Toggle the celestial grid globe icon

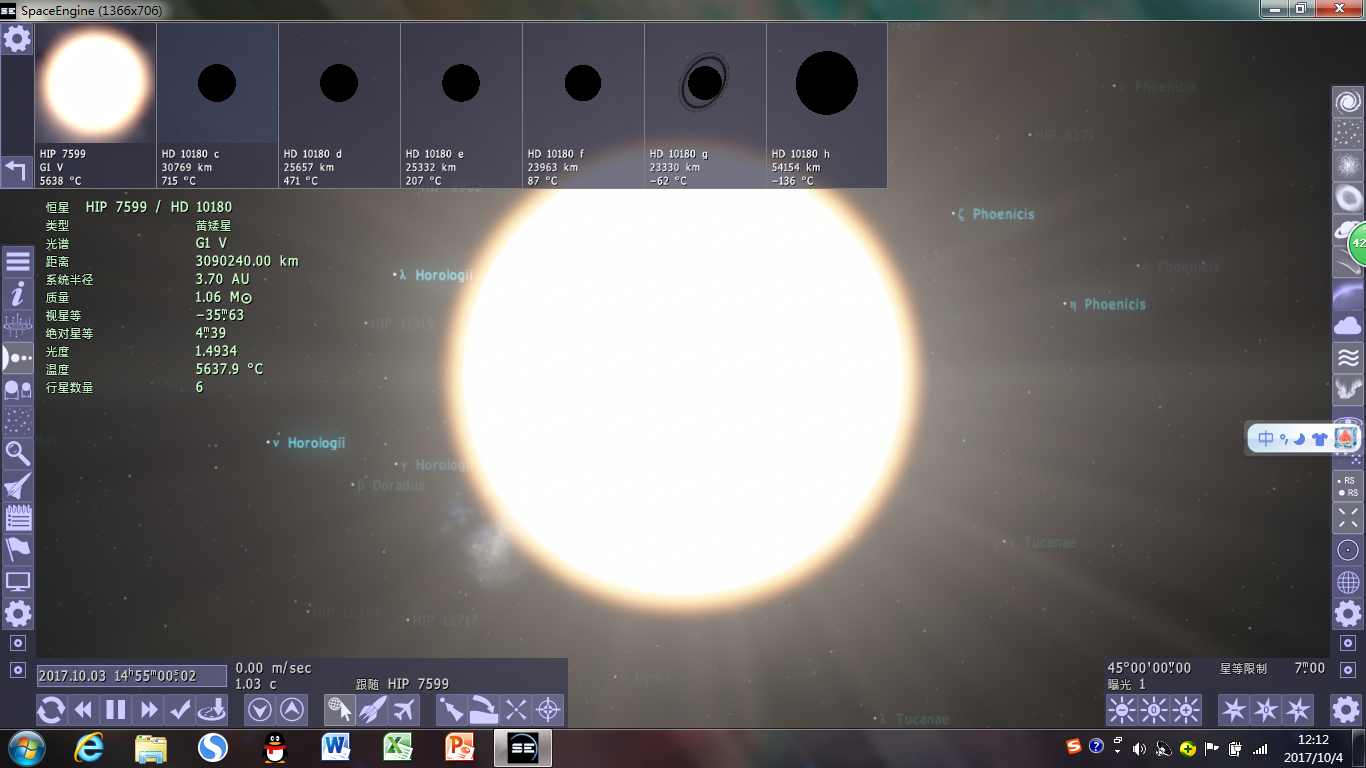tap(1348, 582)
